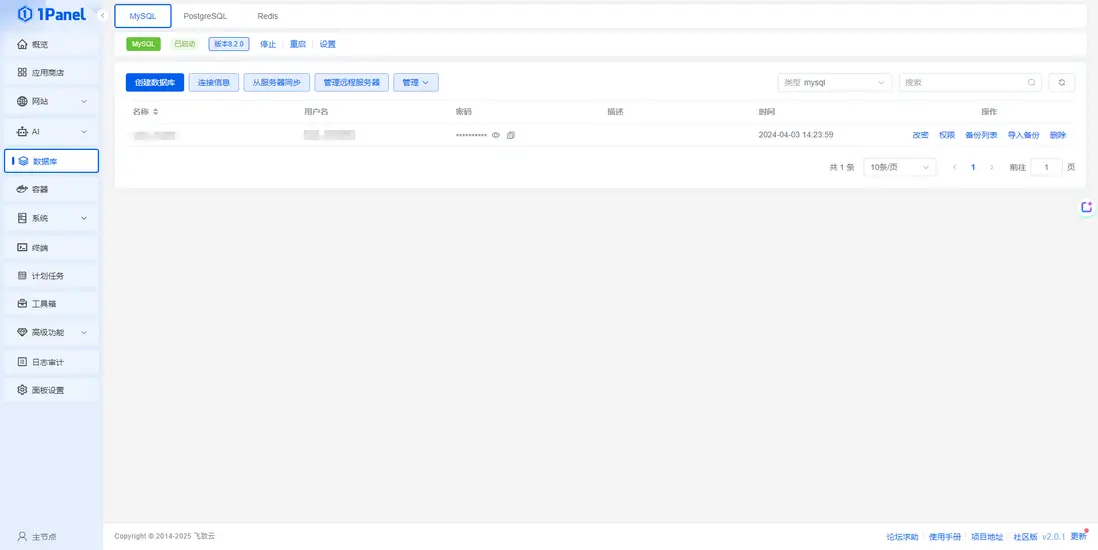Open the 容器 containers page
Image resolution: width=1098 pixels, height=550 pixels.
point(51,189)
